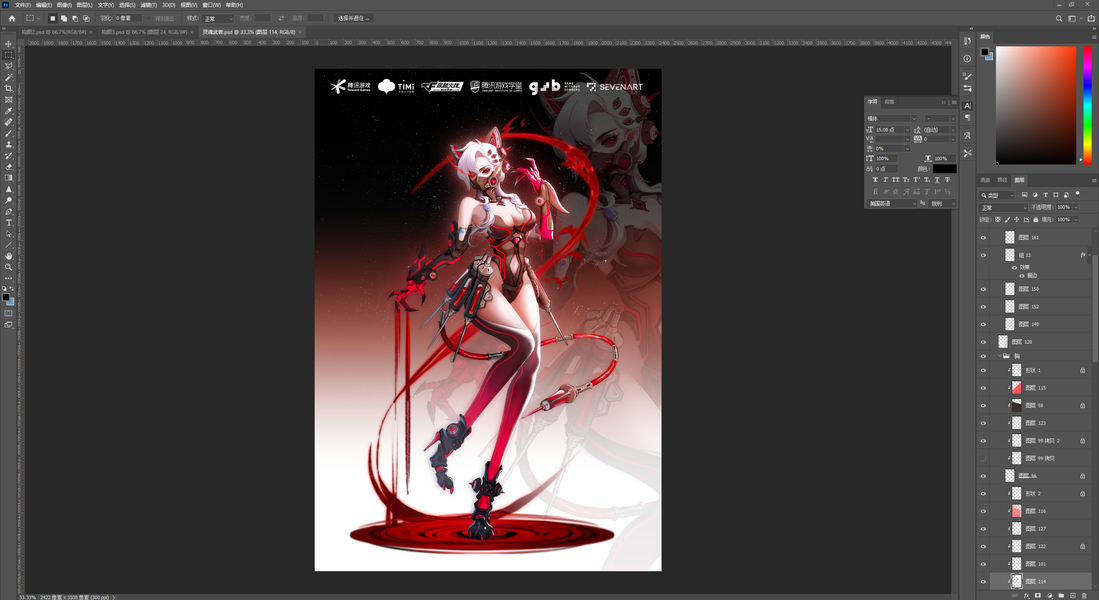The height and width of the screenshot is (600, 1099).
Task: Apply underline text style button
Action: [x=937, y=180]
